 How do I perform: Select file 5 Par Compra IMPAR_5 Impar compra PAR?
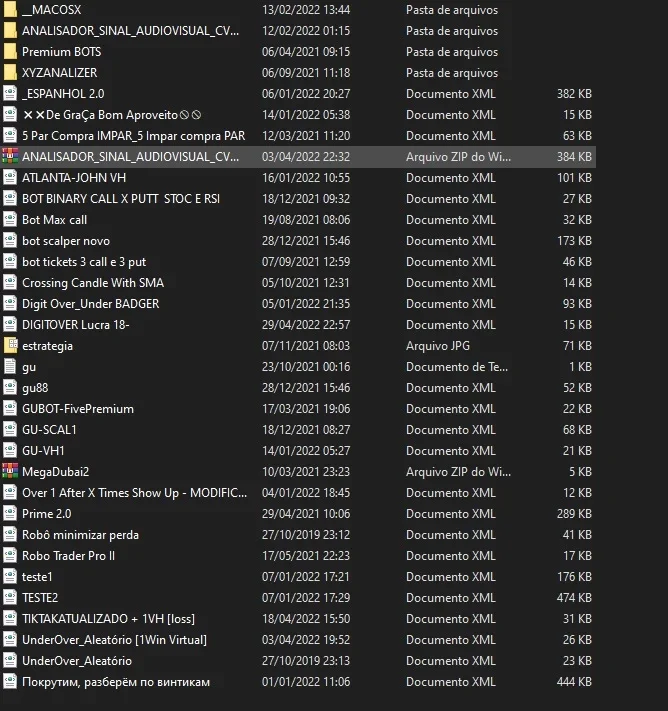coord(133,136)
